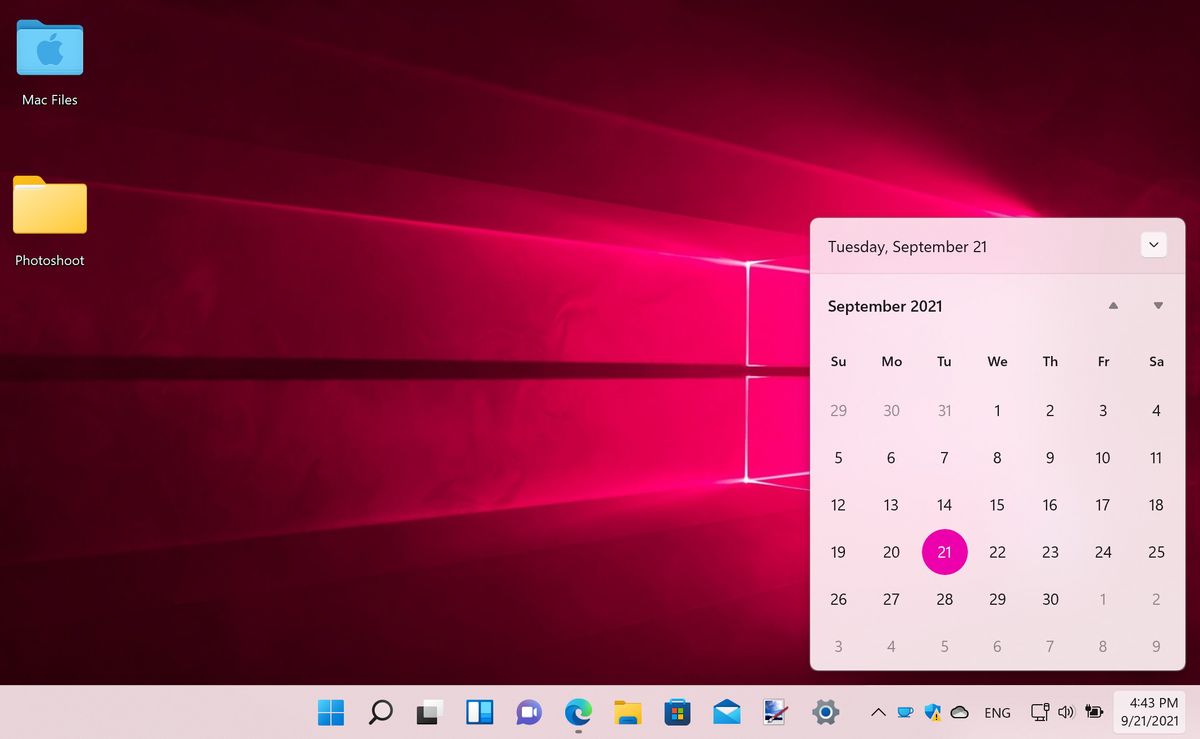Viewport: 1200px width, 739px height.
Task: Open the Widgets panel
Action: 479,712
